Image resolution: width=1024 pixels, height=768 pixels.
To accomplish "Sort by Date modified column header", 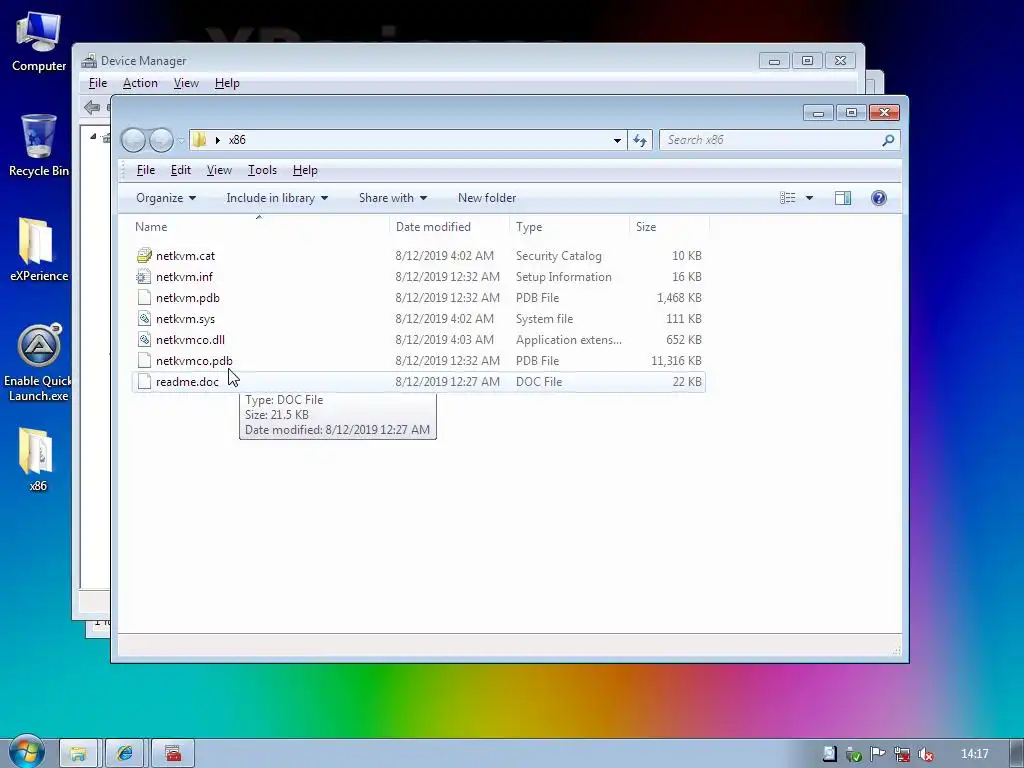I will pyautogui.click(x=449, y=227).
